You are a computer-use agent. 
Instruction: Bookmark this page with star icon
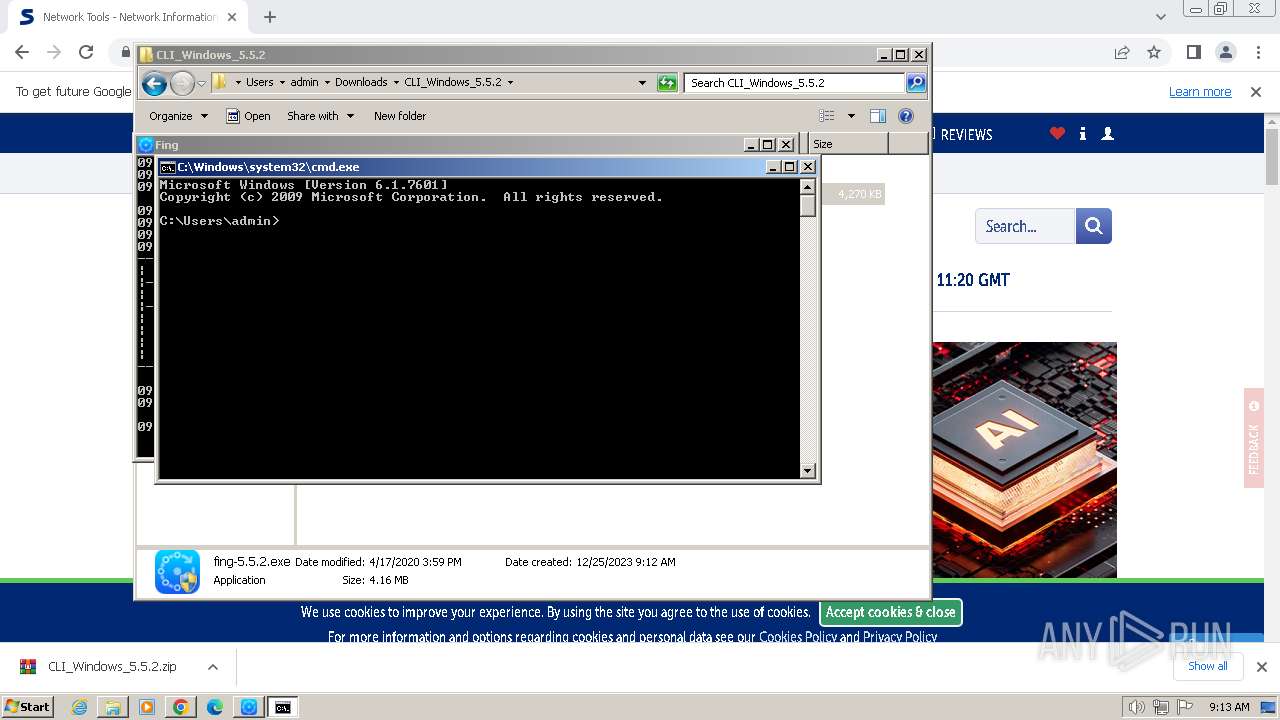[x=1154, y=52]
